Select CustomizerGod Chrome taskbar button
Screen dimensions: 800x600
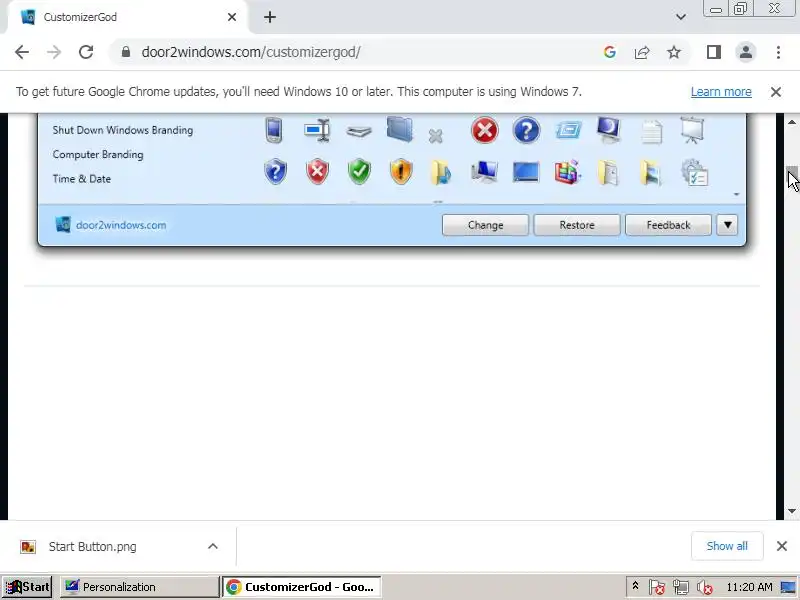(x=302, y=587)
